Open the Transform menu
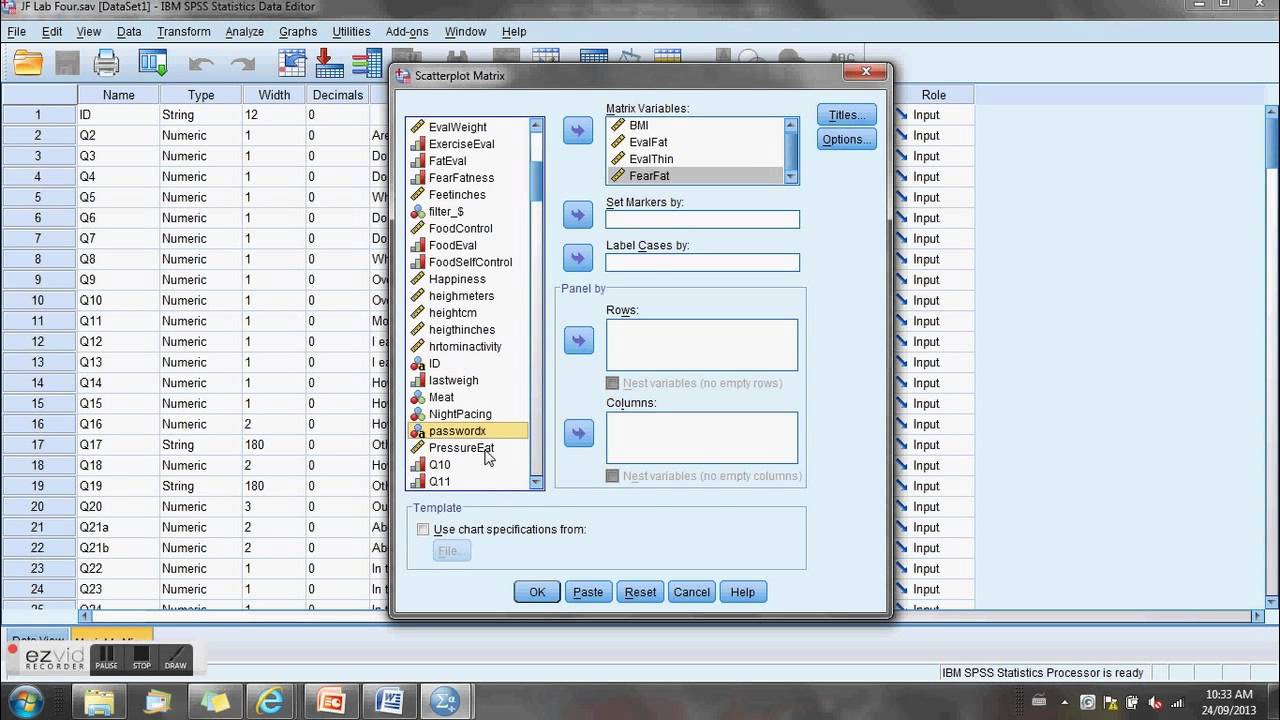The height and width of the screenshot is (720, 1280). pyautogui.click(x=183, y=32)
